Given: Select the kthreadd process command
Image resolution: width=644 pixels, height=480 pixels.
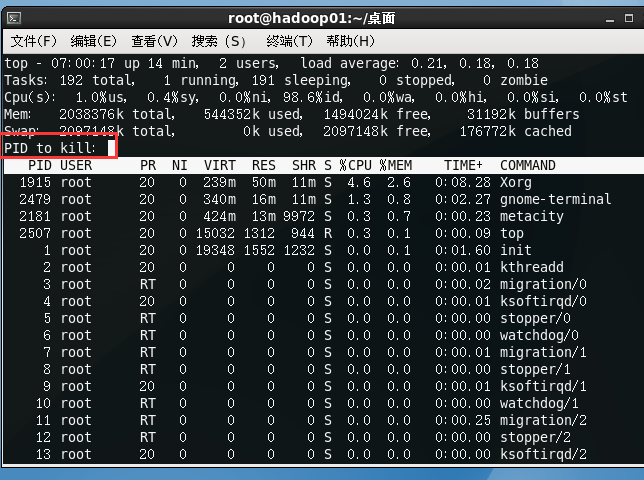Looking at the screenshot, I should click(x=532, y=267).
